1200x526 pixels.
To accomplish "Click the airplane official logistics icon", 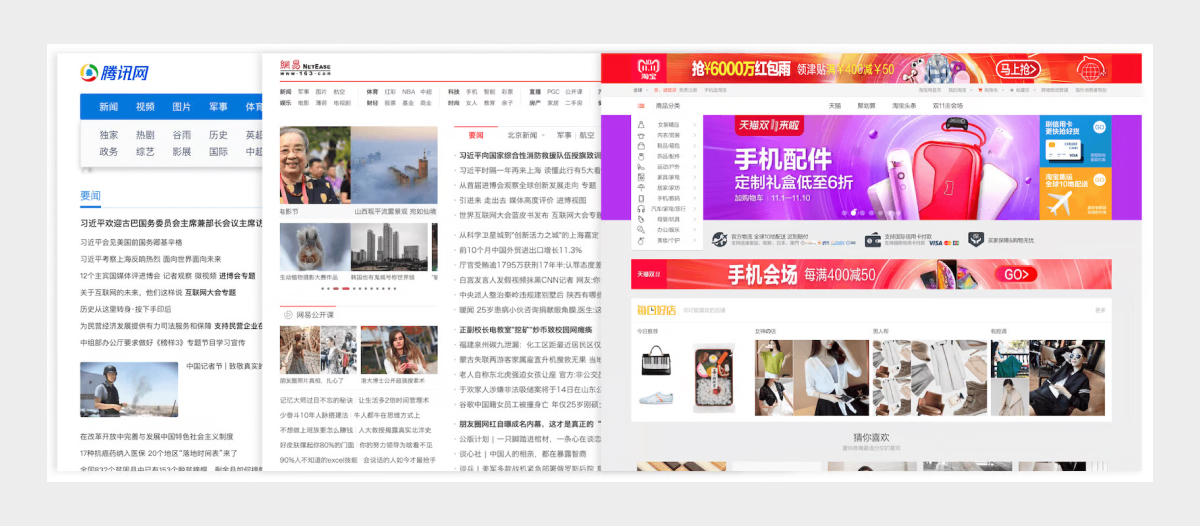I will (x=720, y=239).
